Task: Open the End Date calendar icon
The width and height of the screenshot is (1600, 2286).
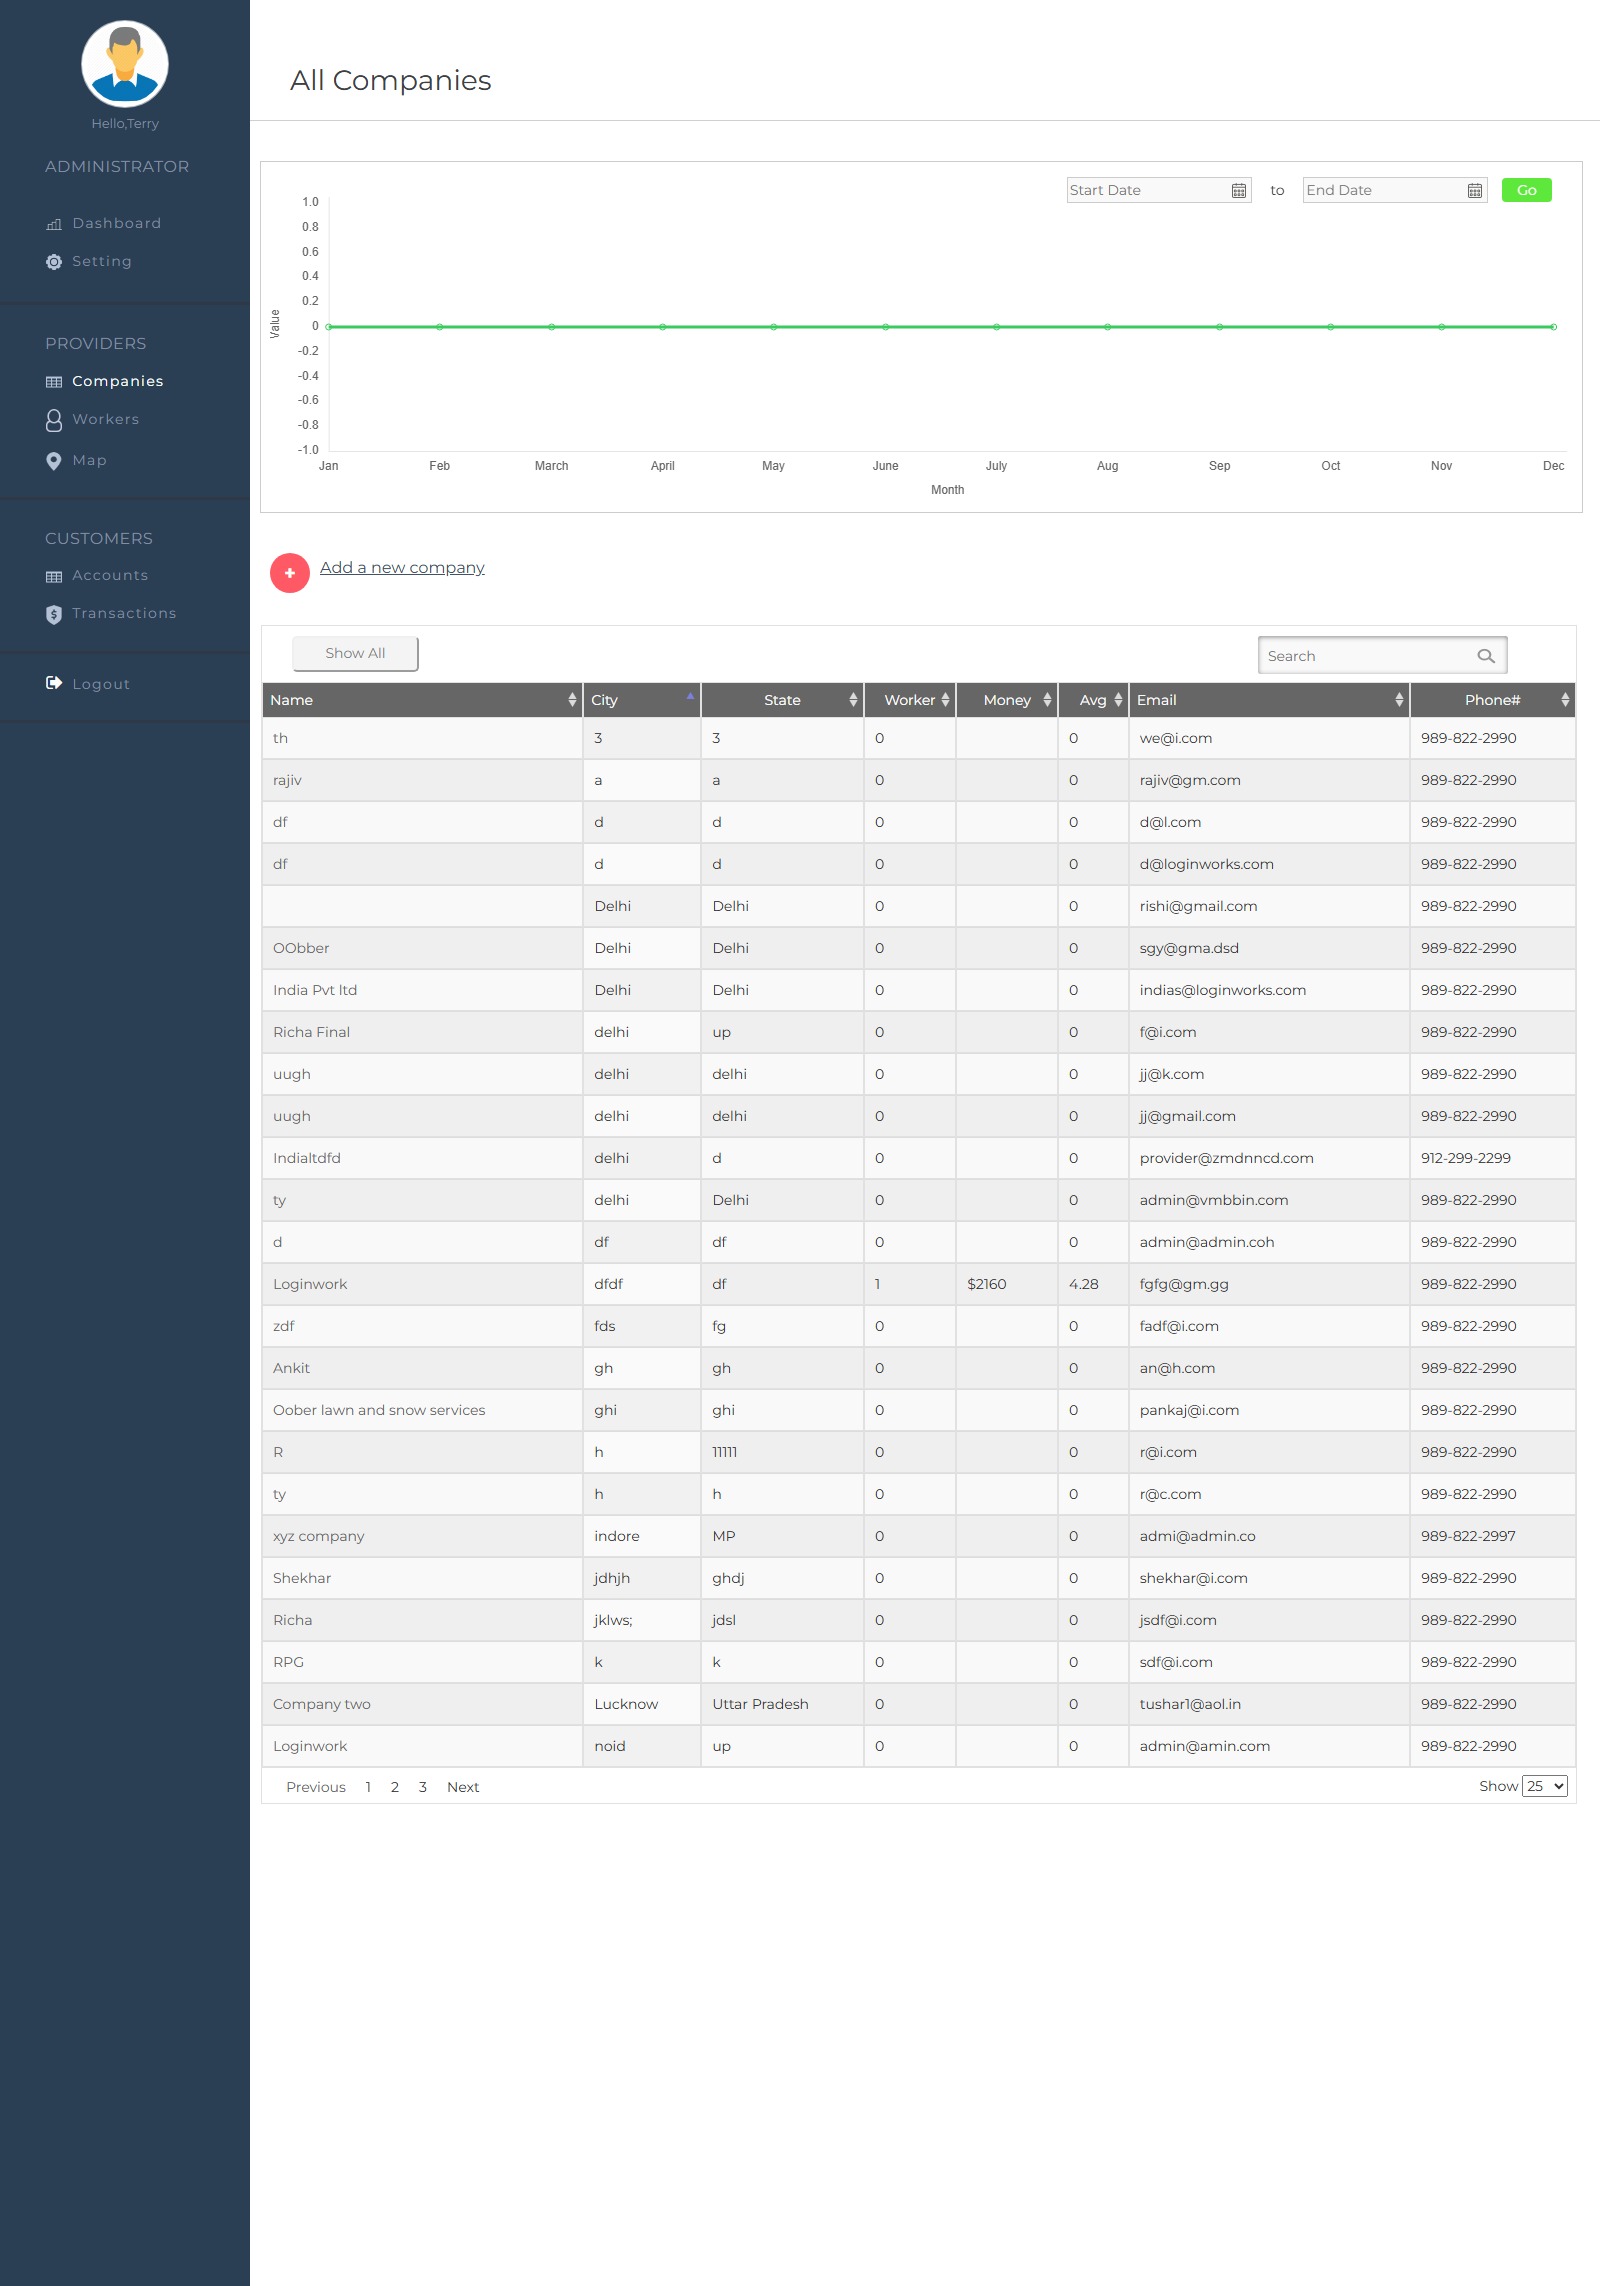Action: (x=1475, y=190)
